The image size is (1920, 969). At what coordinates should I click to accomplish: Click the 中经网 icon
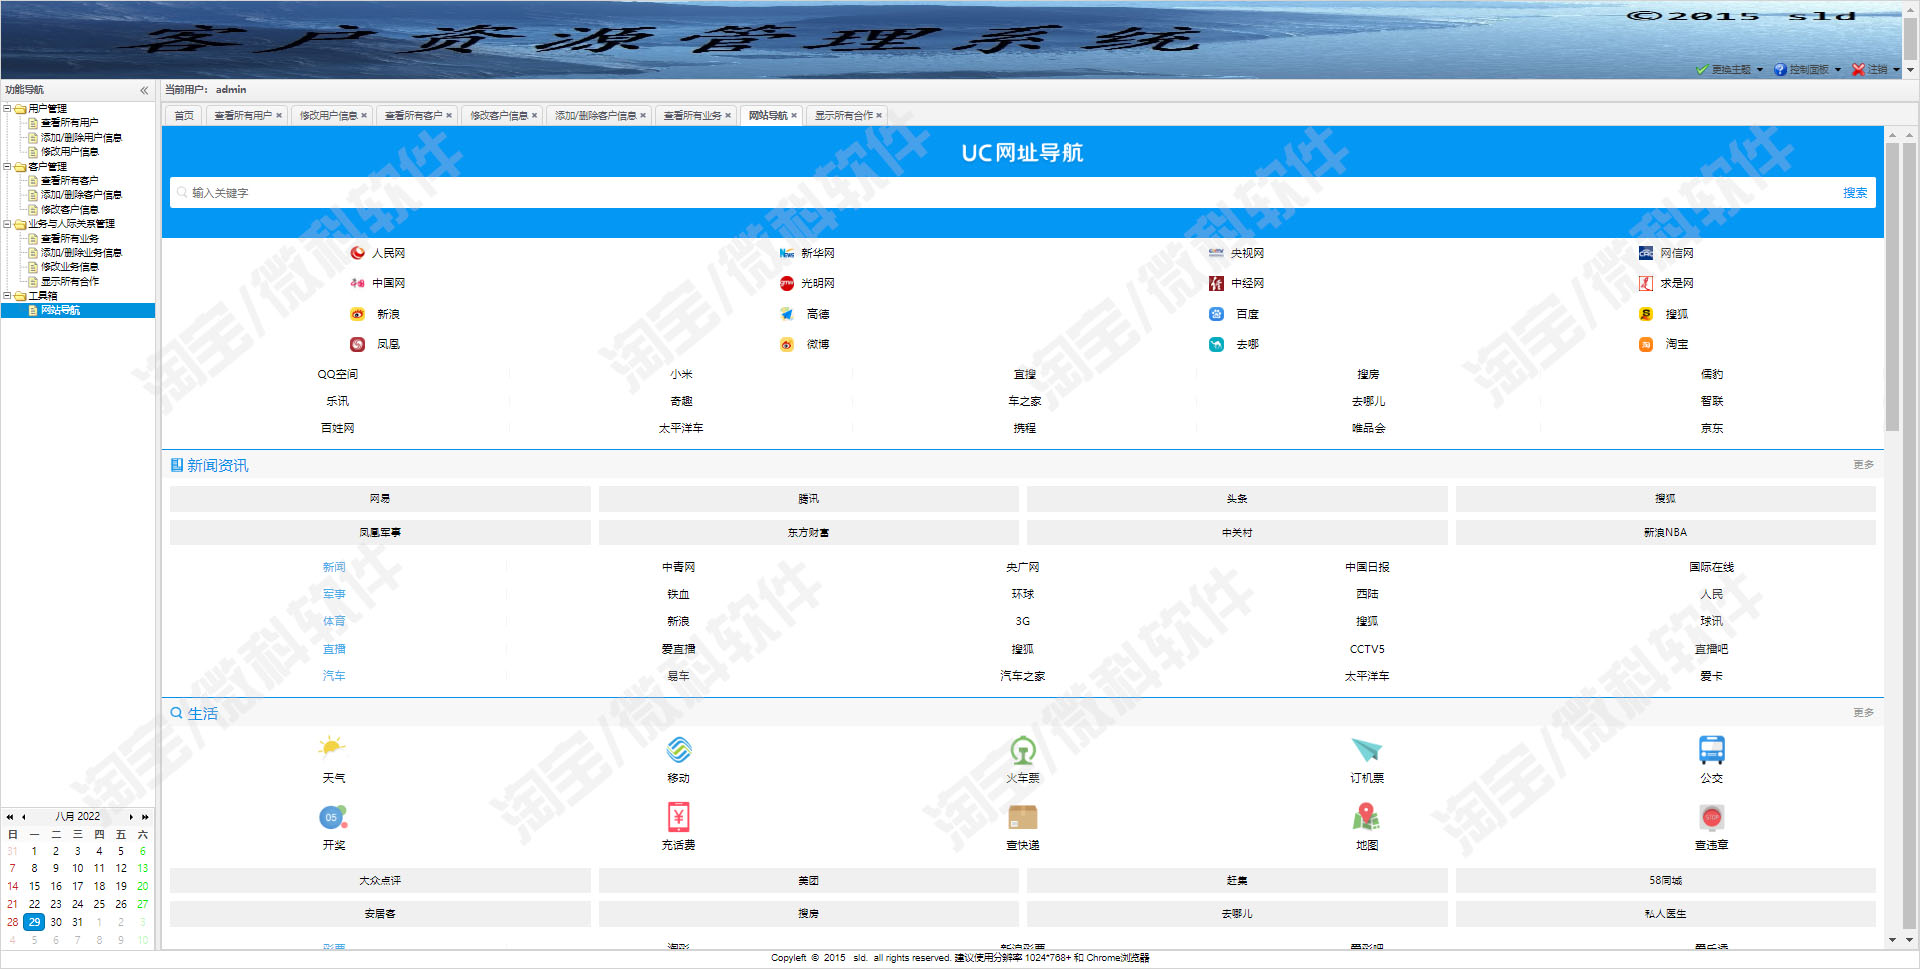[x=1216, y=283]
